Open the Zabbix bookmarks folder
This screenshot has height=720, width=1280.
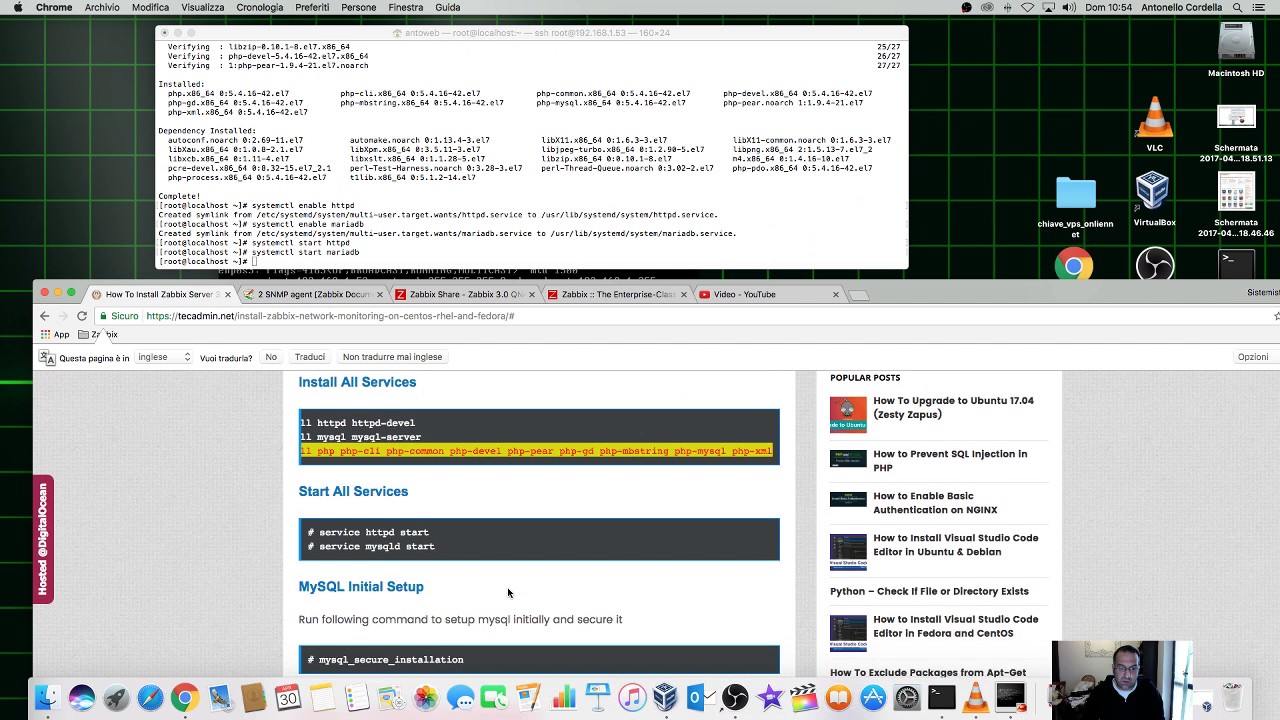[98, 335]
